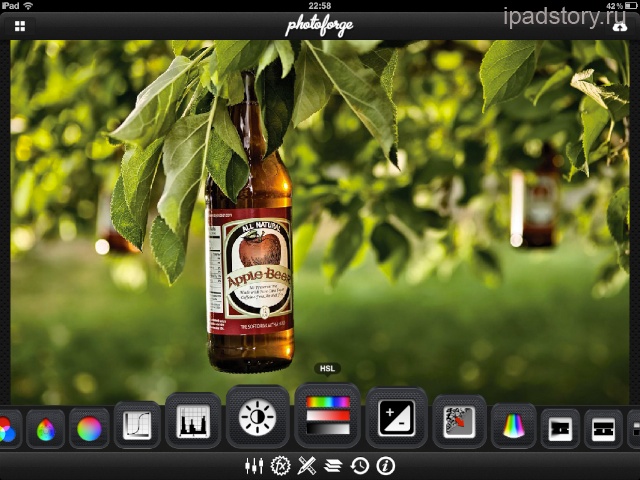
Task: Open the rainbow prism cone tool
Action: click(514, 426)
